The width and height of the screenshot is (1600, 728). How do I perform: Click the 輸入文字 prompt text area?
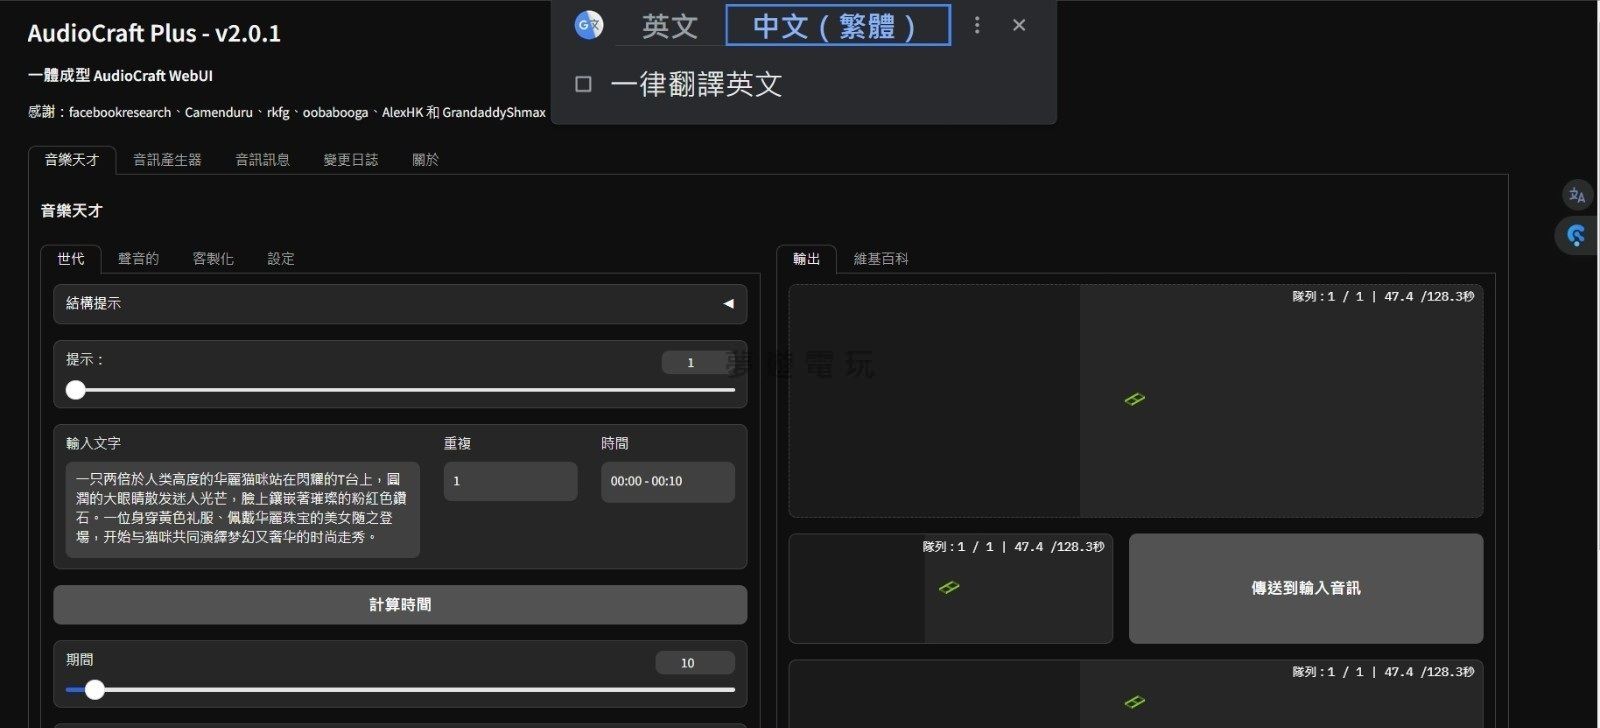click(242, 509)
